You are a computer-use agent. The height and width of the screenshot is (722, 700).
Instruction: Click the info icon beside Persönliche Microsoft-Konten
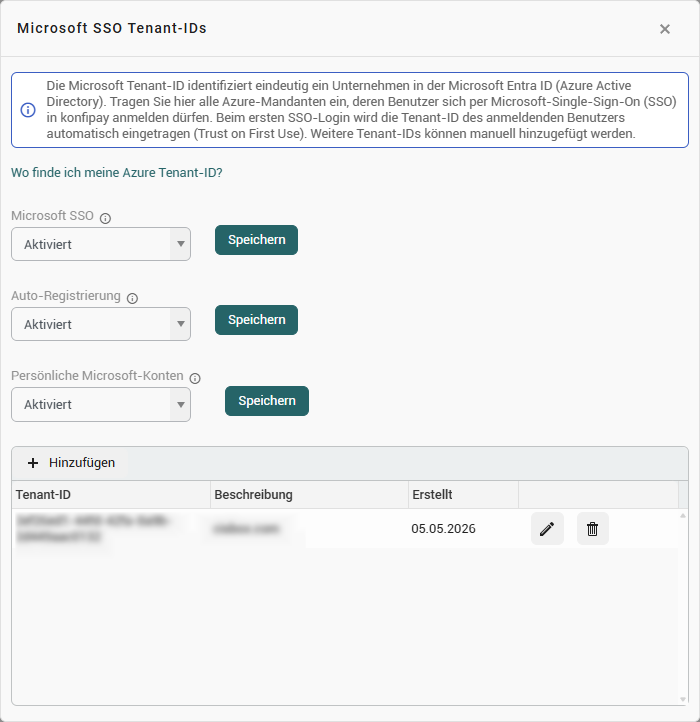tap(195, 378)
